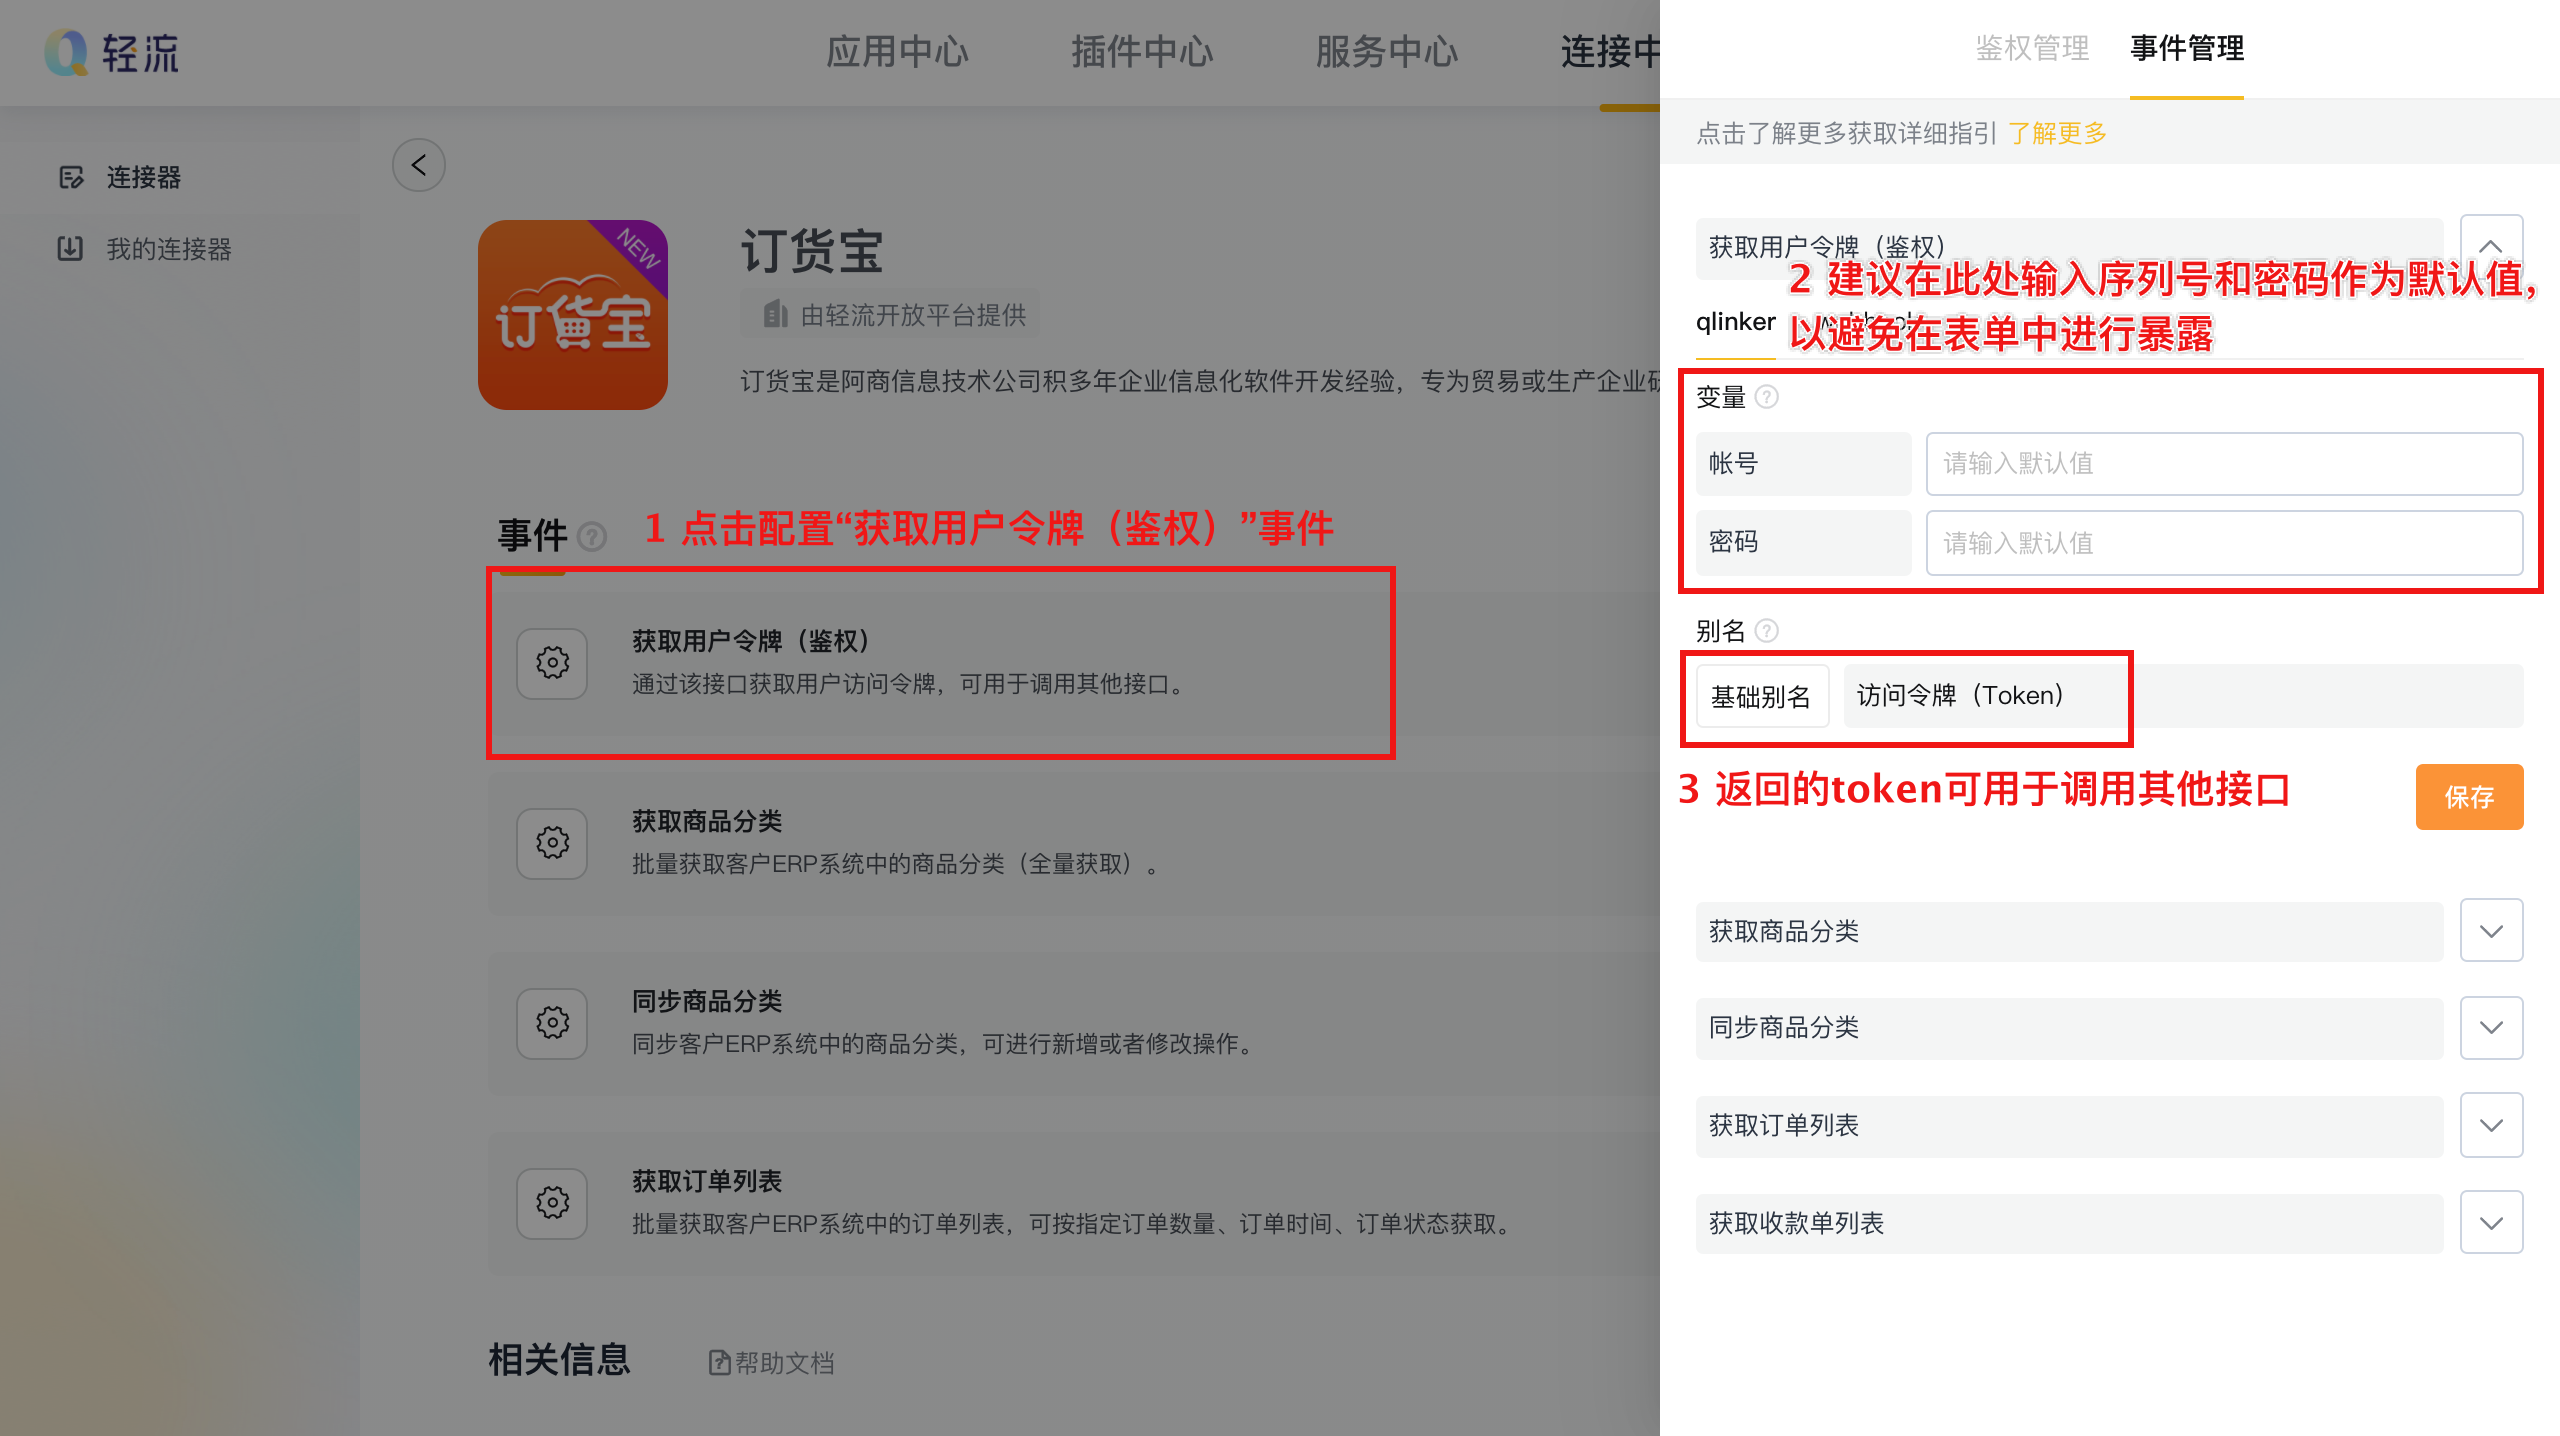The width and height of the screenshot is (2560, 1436).
Task: Select the 获取用户令牌（鉴权）event title
Action: (752, 641)
